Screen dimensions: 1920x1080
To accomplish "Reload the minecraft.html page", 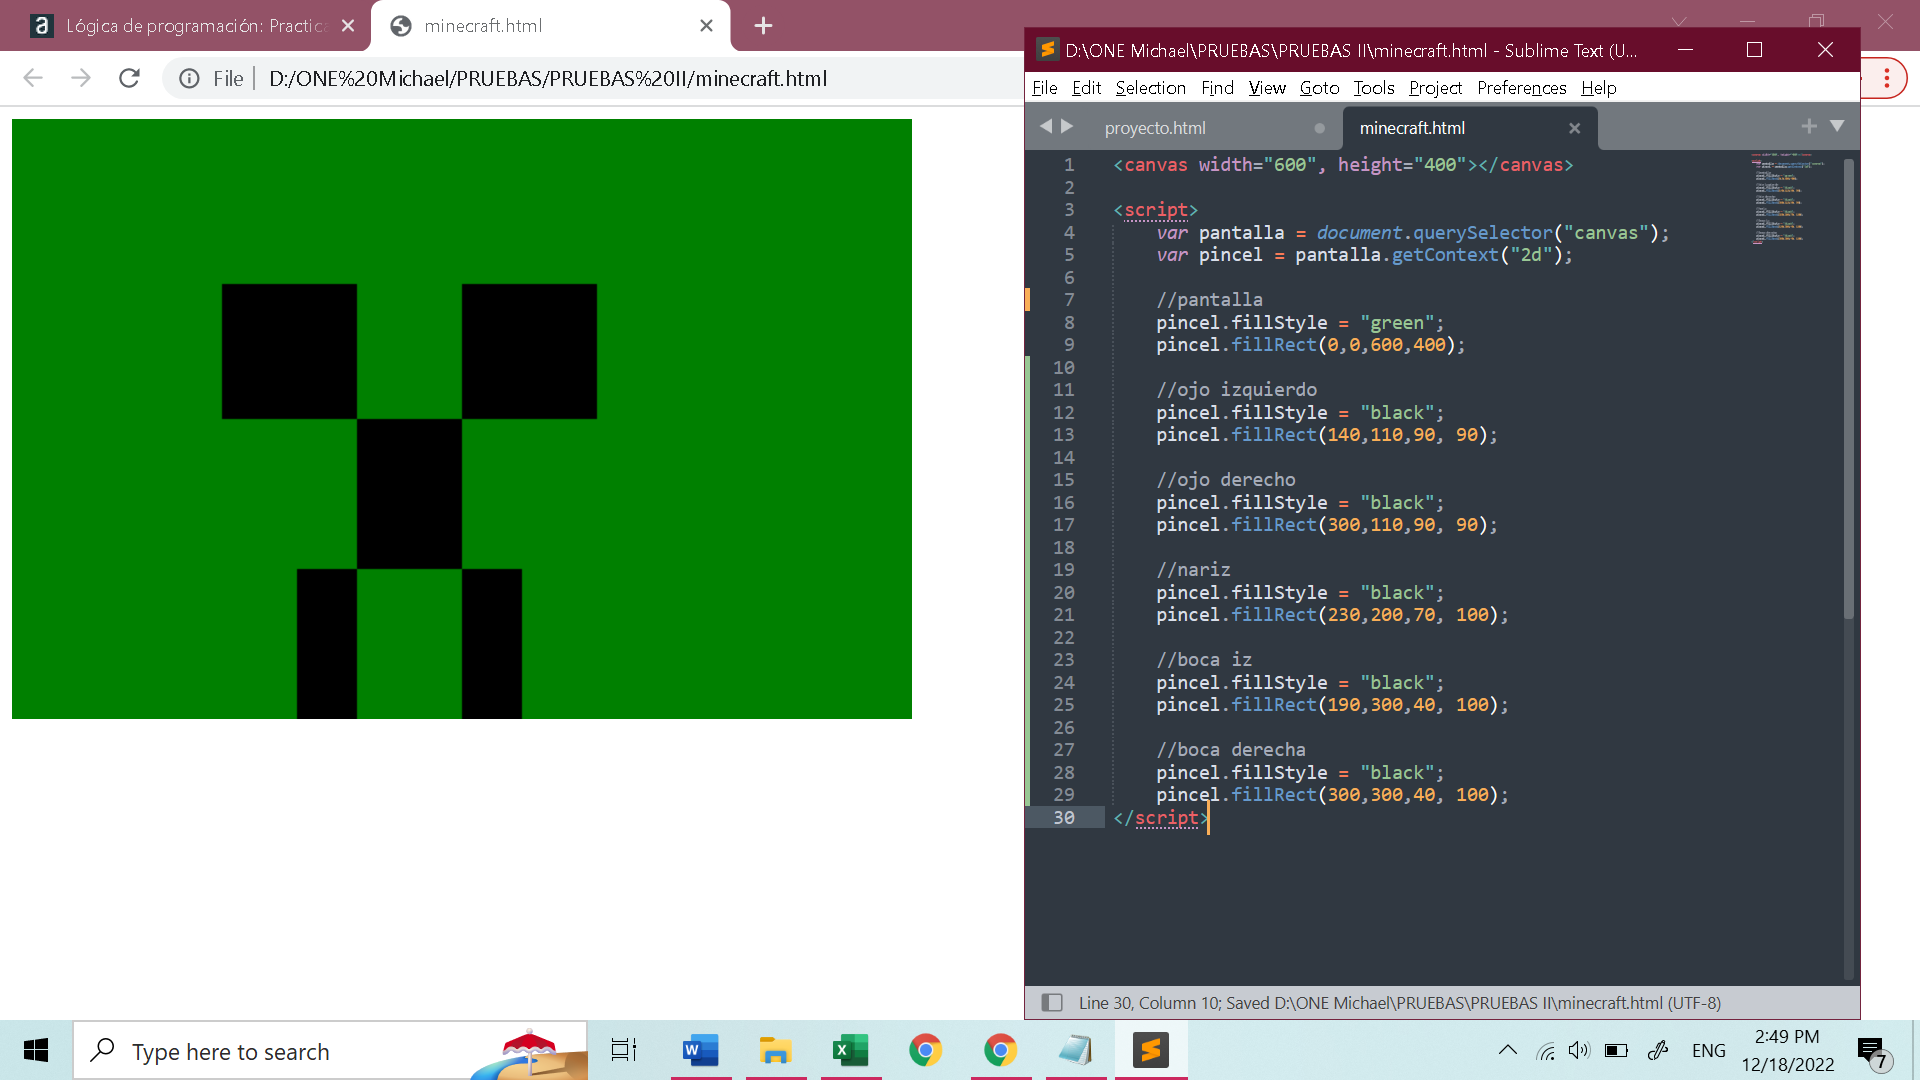I will 129,78.
